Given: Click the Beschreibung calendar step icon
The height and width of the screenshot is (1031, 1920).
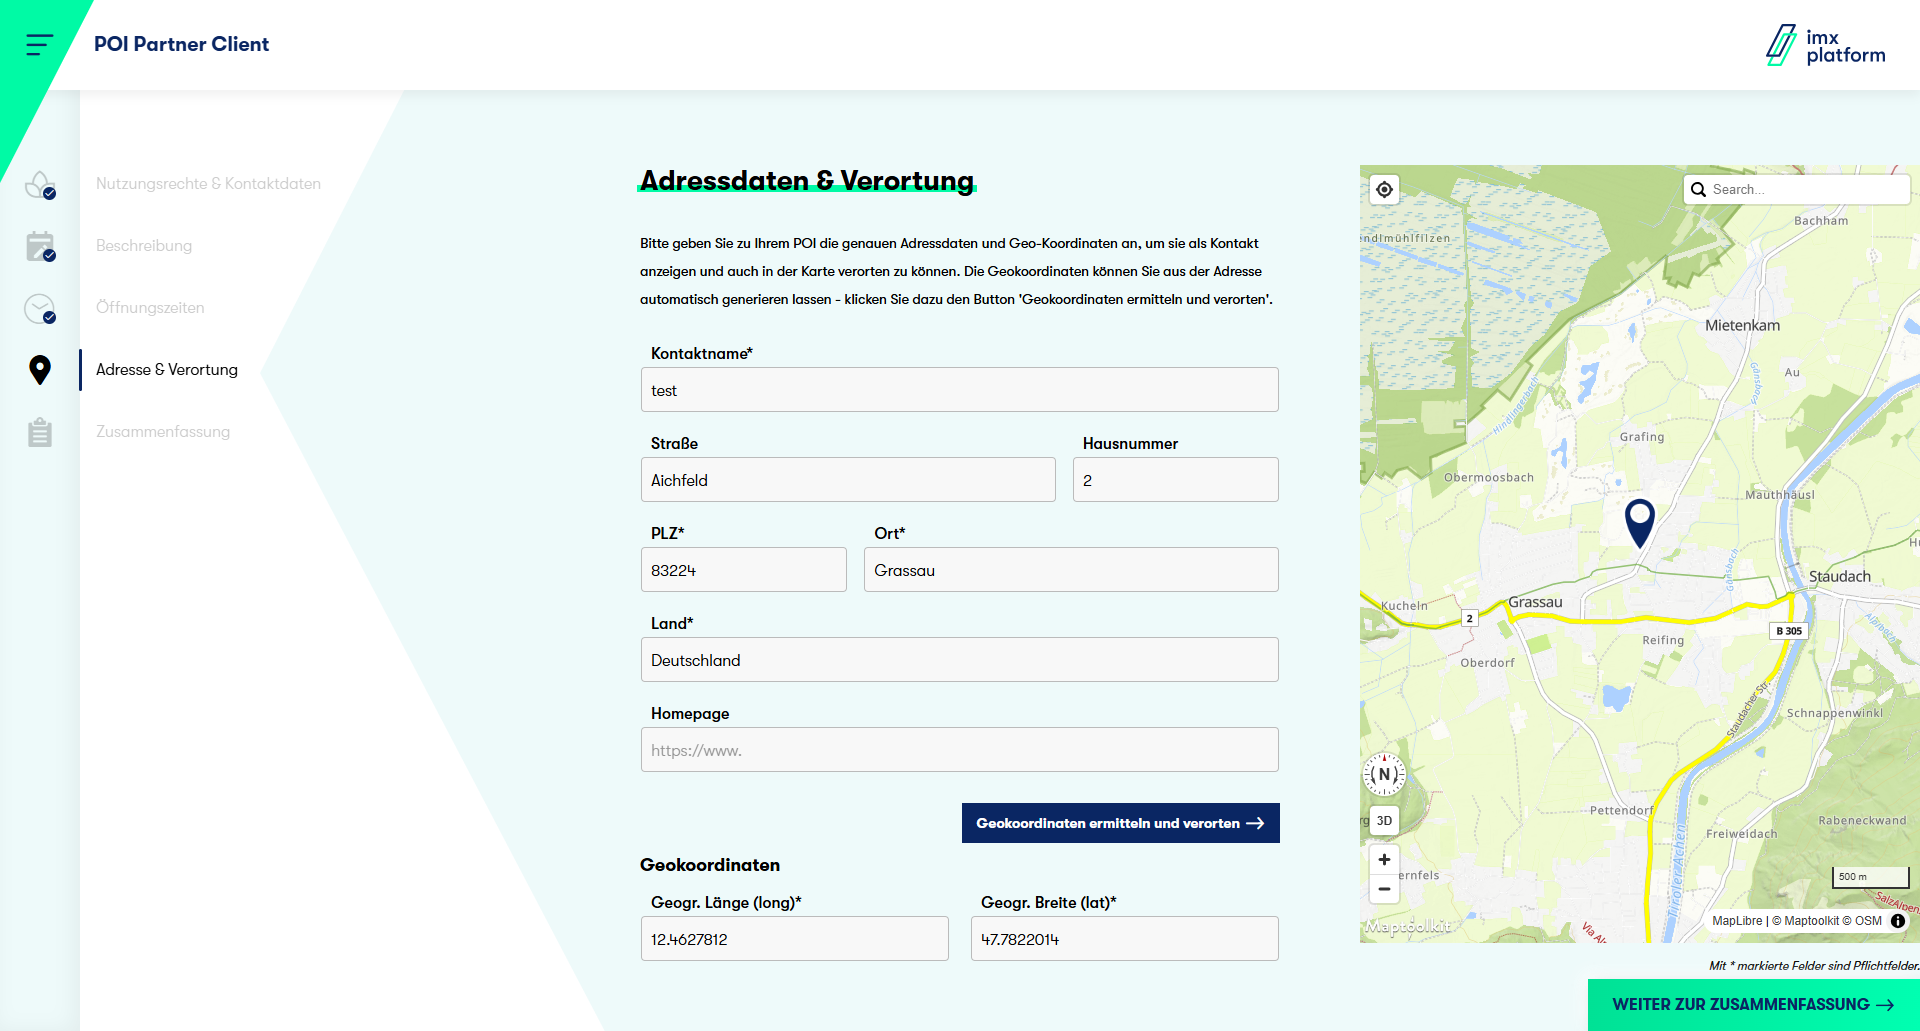Looking at the screenshot, I should [x=40, y=246].
